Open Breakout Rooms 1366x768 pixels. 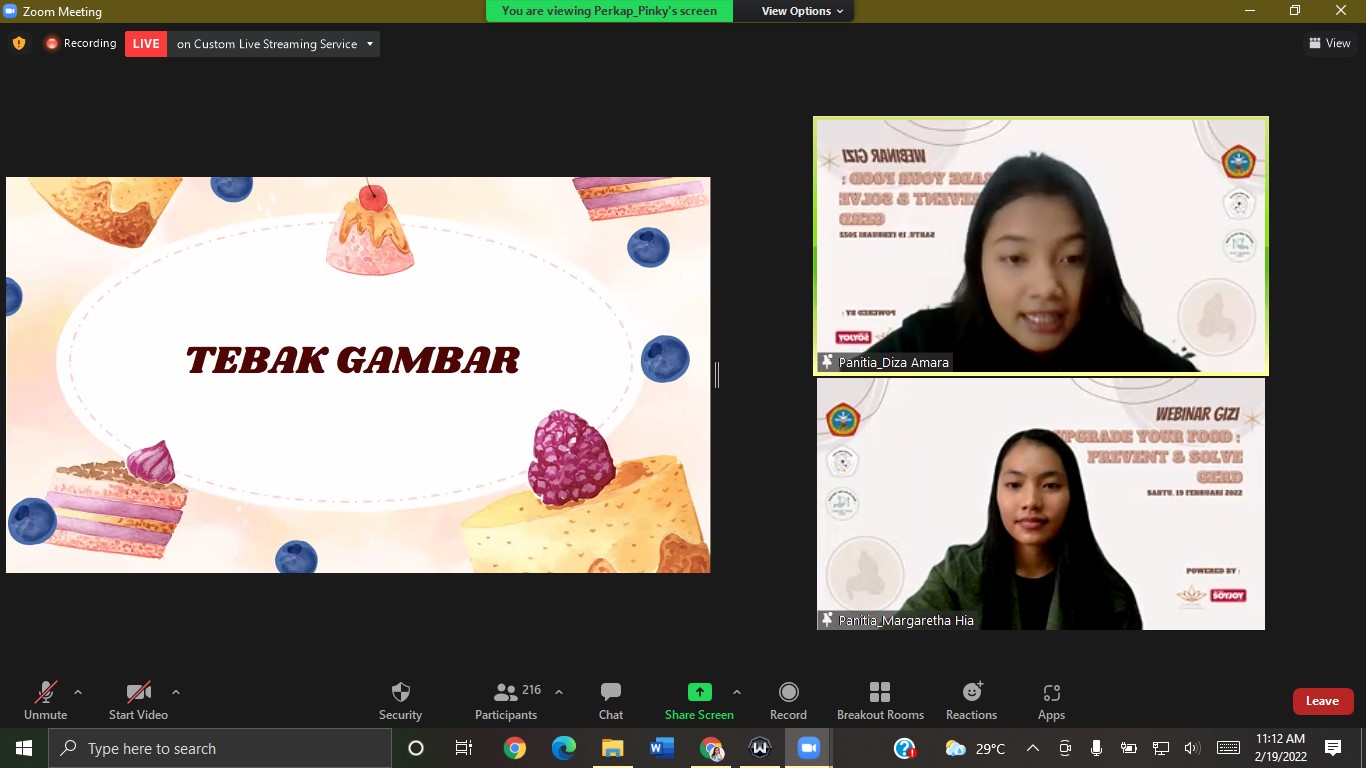point(880,700)
